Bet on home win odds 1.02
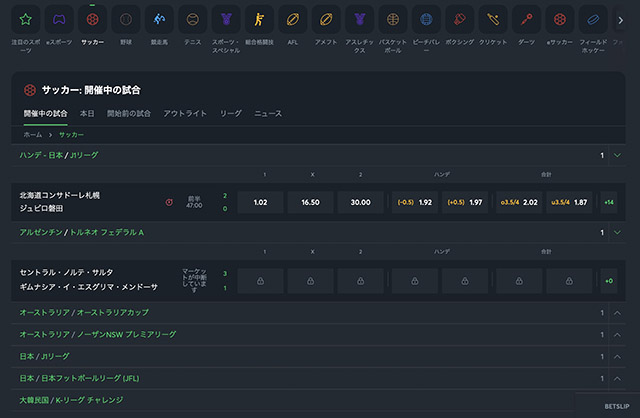The height and width of the screenshot is (418, 640). click(x=260, y=202)
